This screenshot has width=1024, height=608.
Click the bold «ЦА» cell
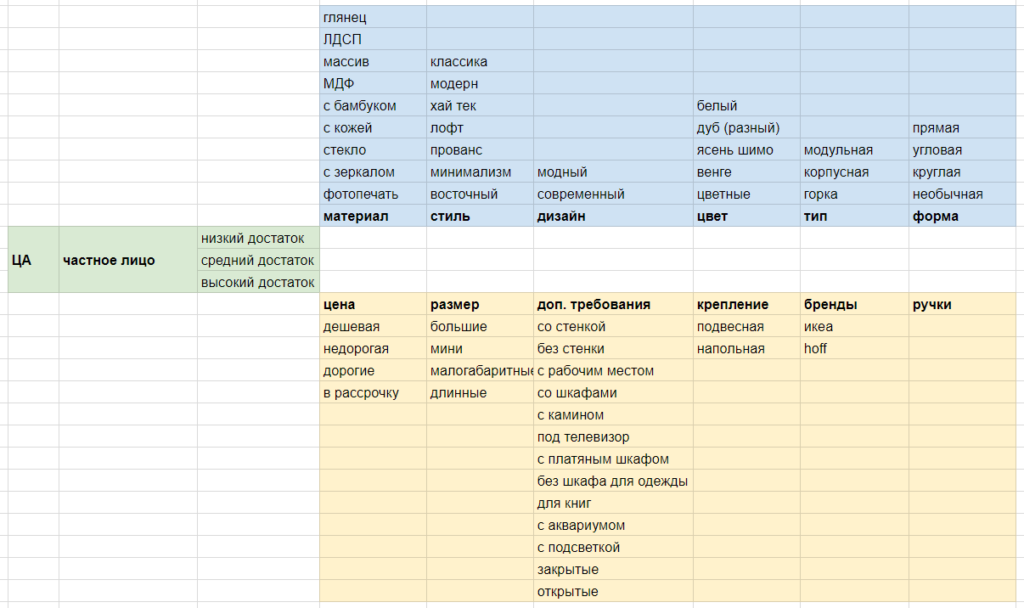pos(33,260)
